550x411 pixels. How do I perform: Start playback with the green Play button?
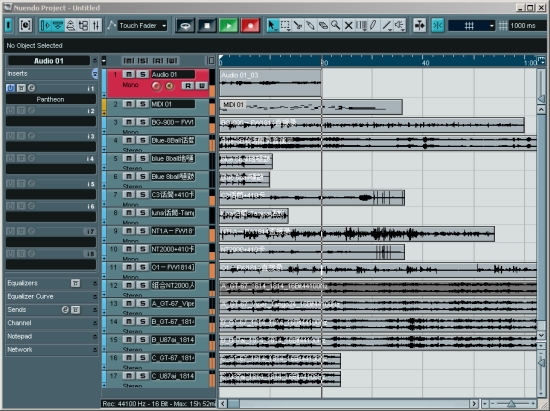tap(228, 26)
